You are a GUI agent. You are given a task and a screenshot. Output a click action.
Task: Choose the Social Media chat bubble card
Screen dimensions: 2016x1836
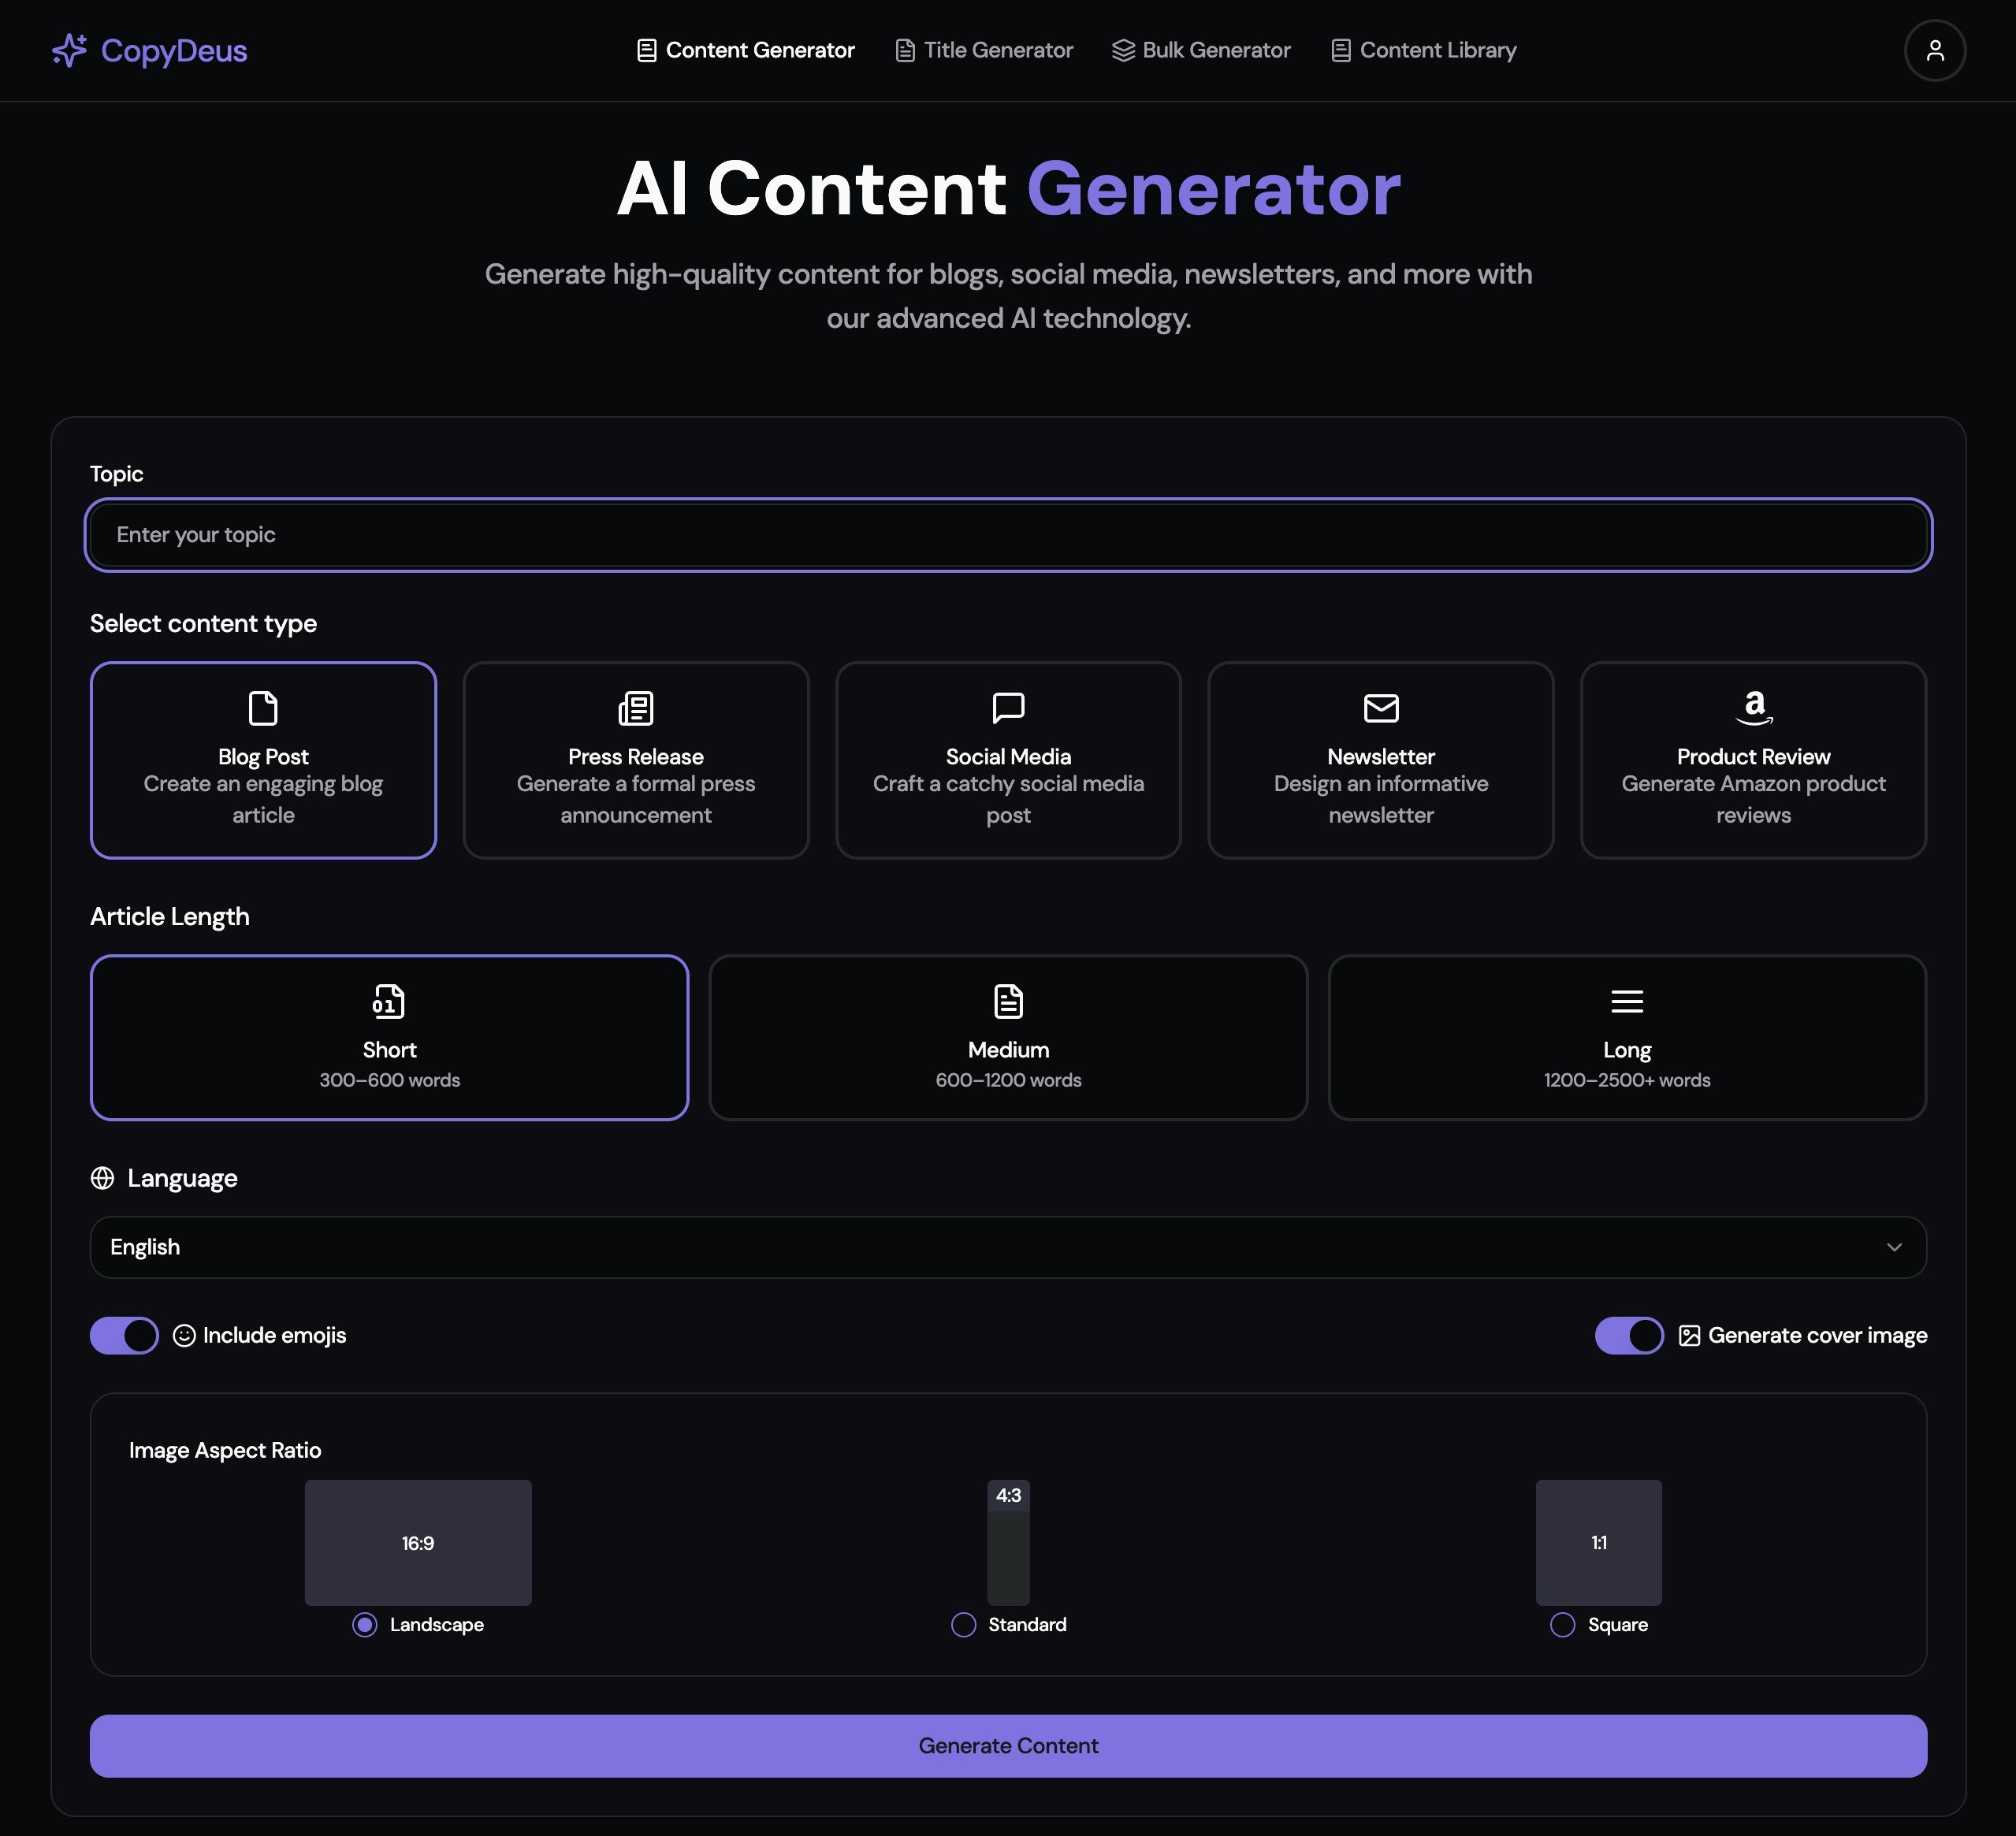click(x=1008, y=759)
